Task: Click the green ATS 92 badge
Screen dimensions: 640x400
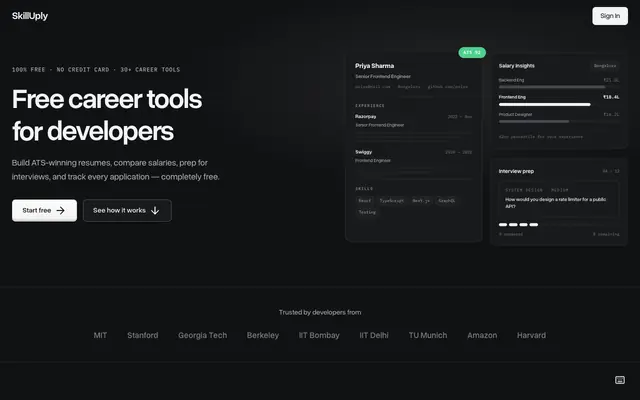Action: click(x=472, y=52)
